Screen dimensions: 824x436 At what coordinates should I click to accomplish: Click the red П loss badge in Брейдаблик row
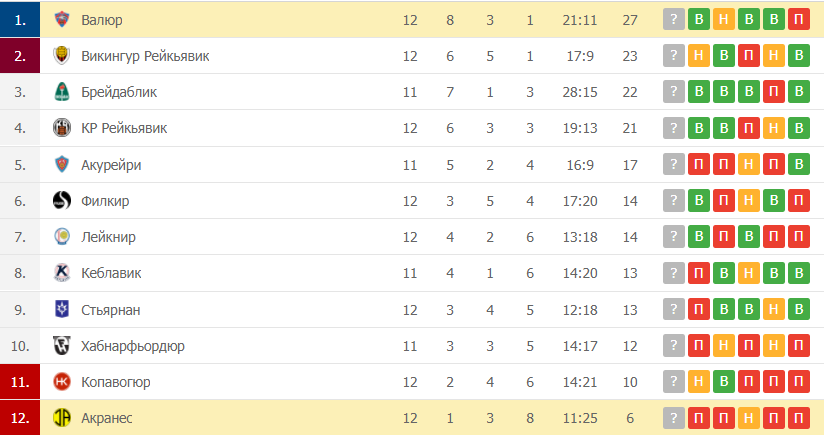[x=774, y=92]
